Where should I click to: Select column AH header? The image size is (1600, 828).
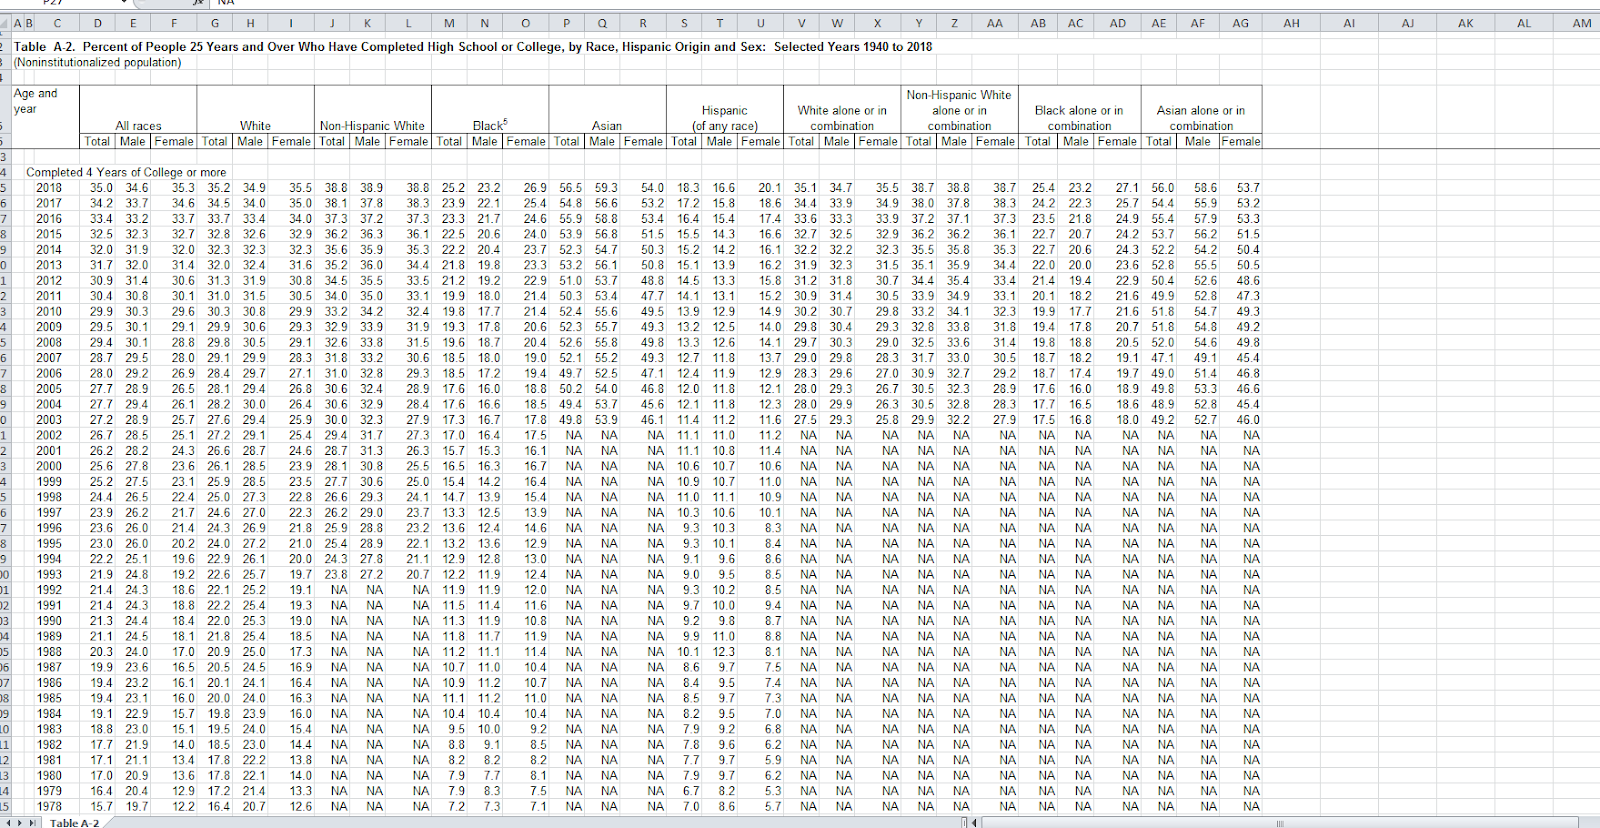tap(1291, 23)
